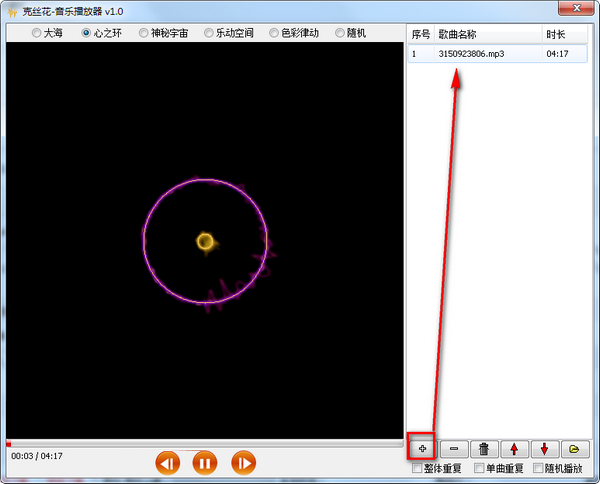Skip to next track
Screen dimensions: 600x484
(x=243, y=463)
